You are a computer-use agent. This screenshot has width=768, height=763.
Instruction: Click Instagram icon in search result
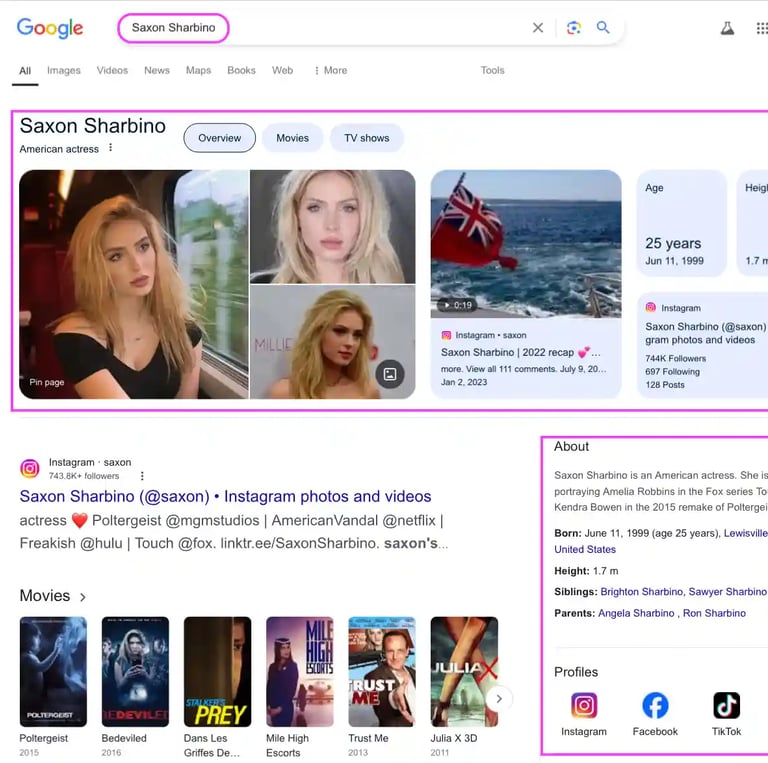point(29,468)
